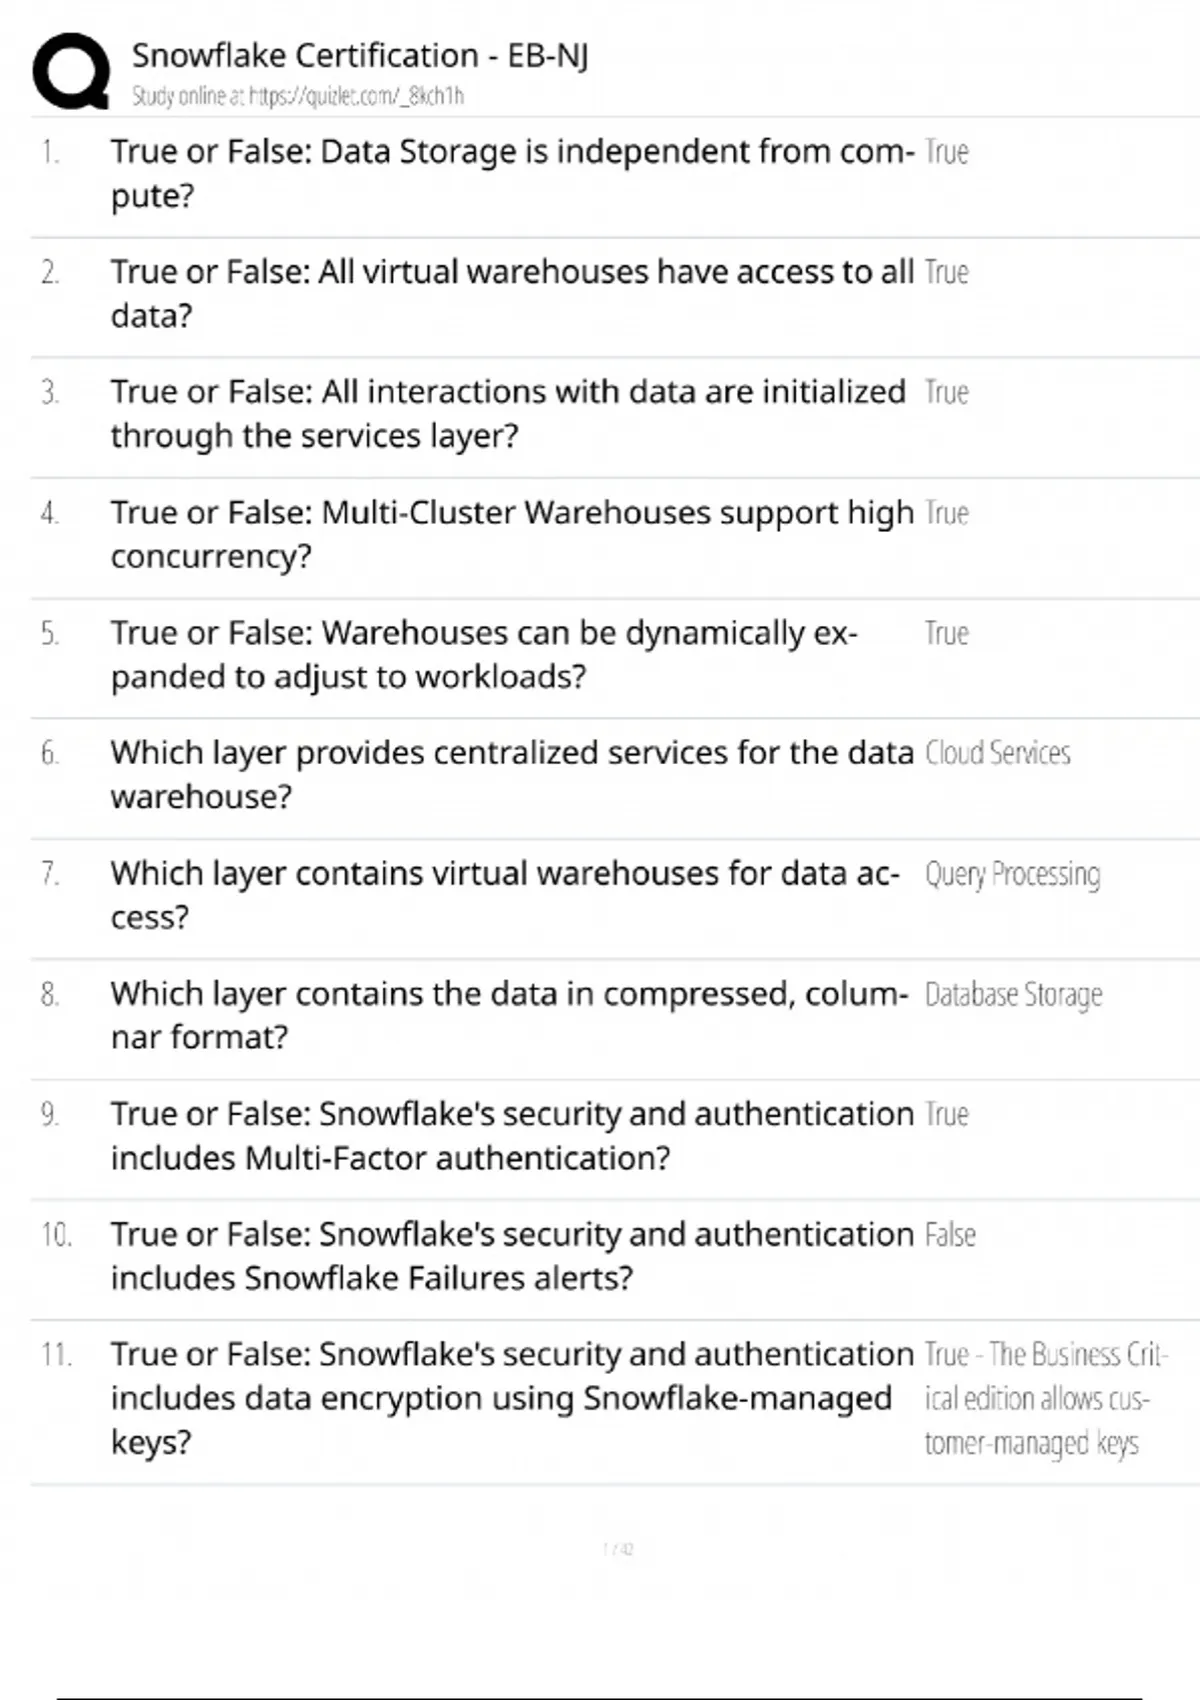This screenshot has height=1700, width=1200.
Task: Select question 11 about Snowflake-managed keys
Action: point(510,1397)
